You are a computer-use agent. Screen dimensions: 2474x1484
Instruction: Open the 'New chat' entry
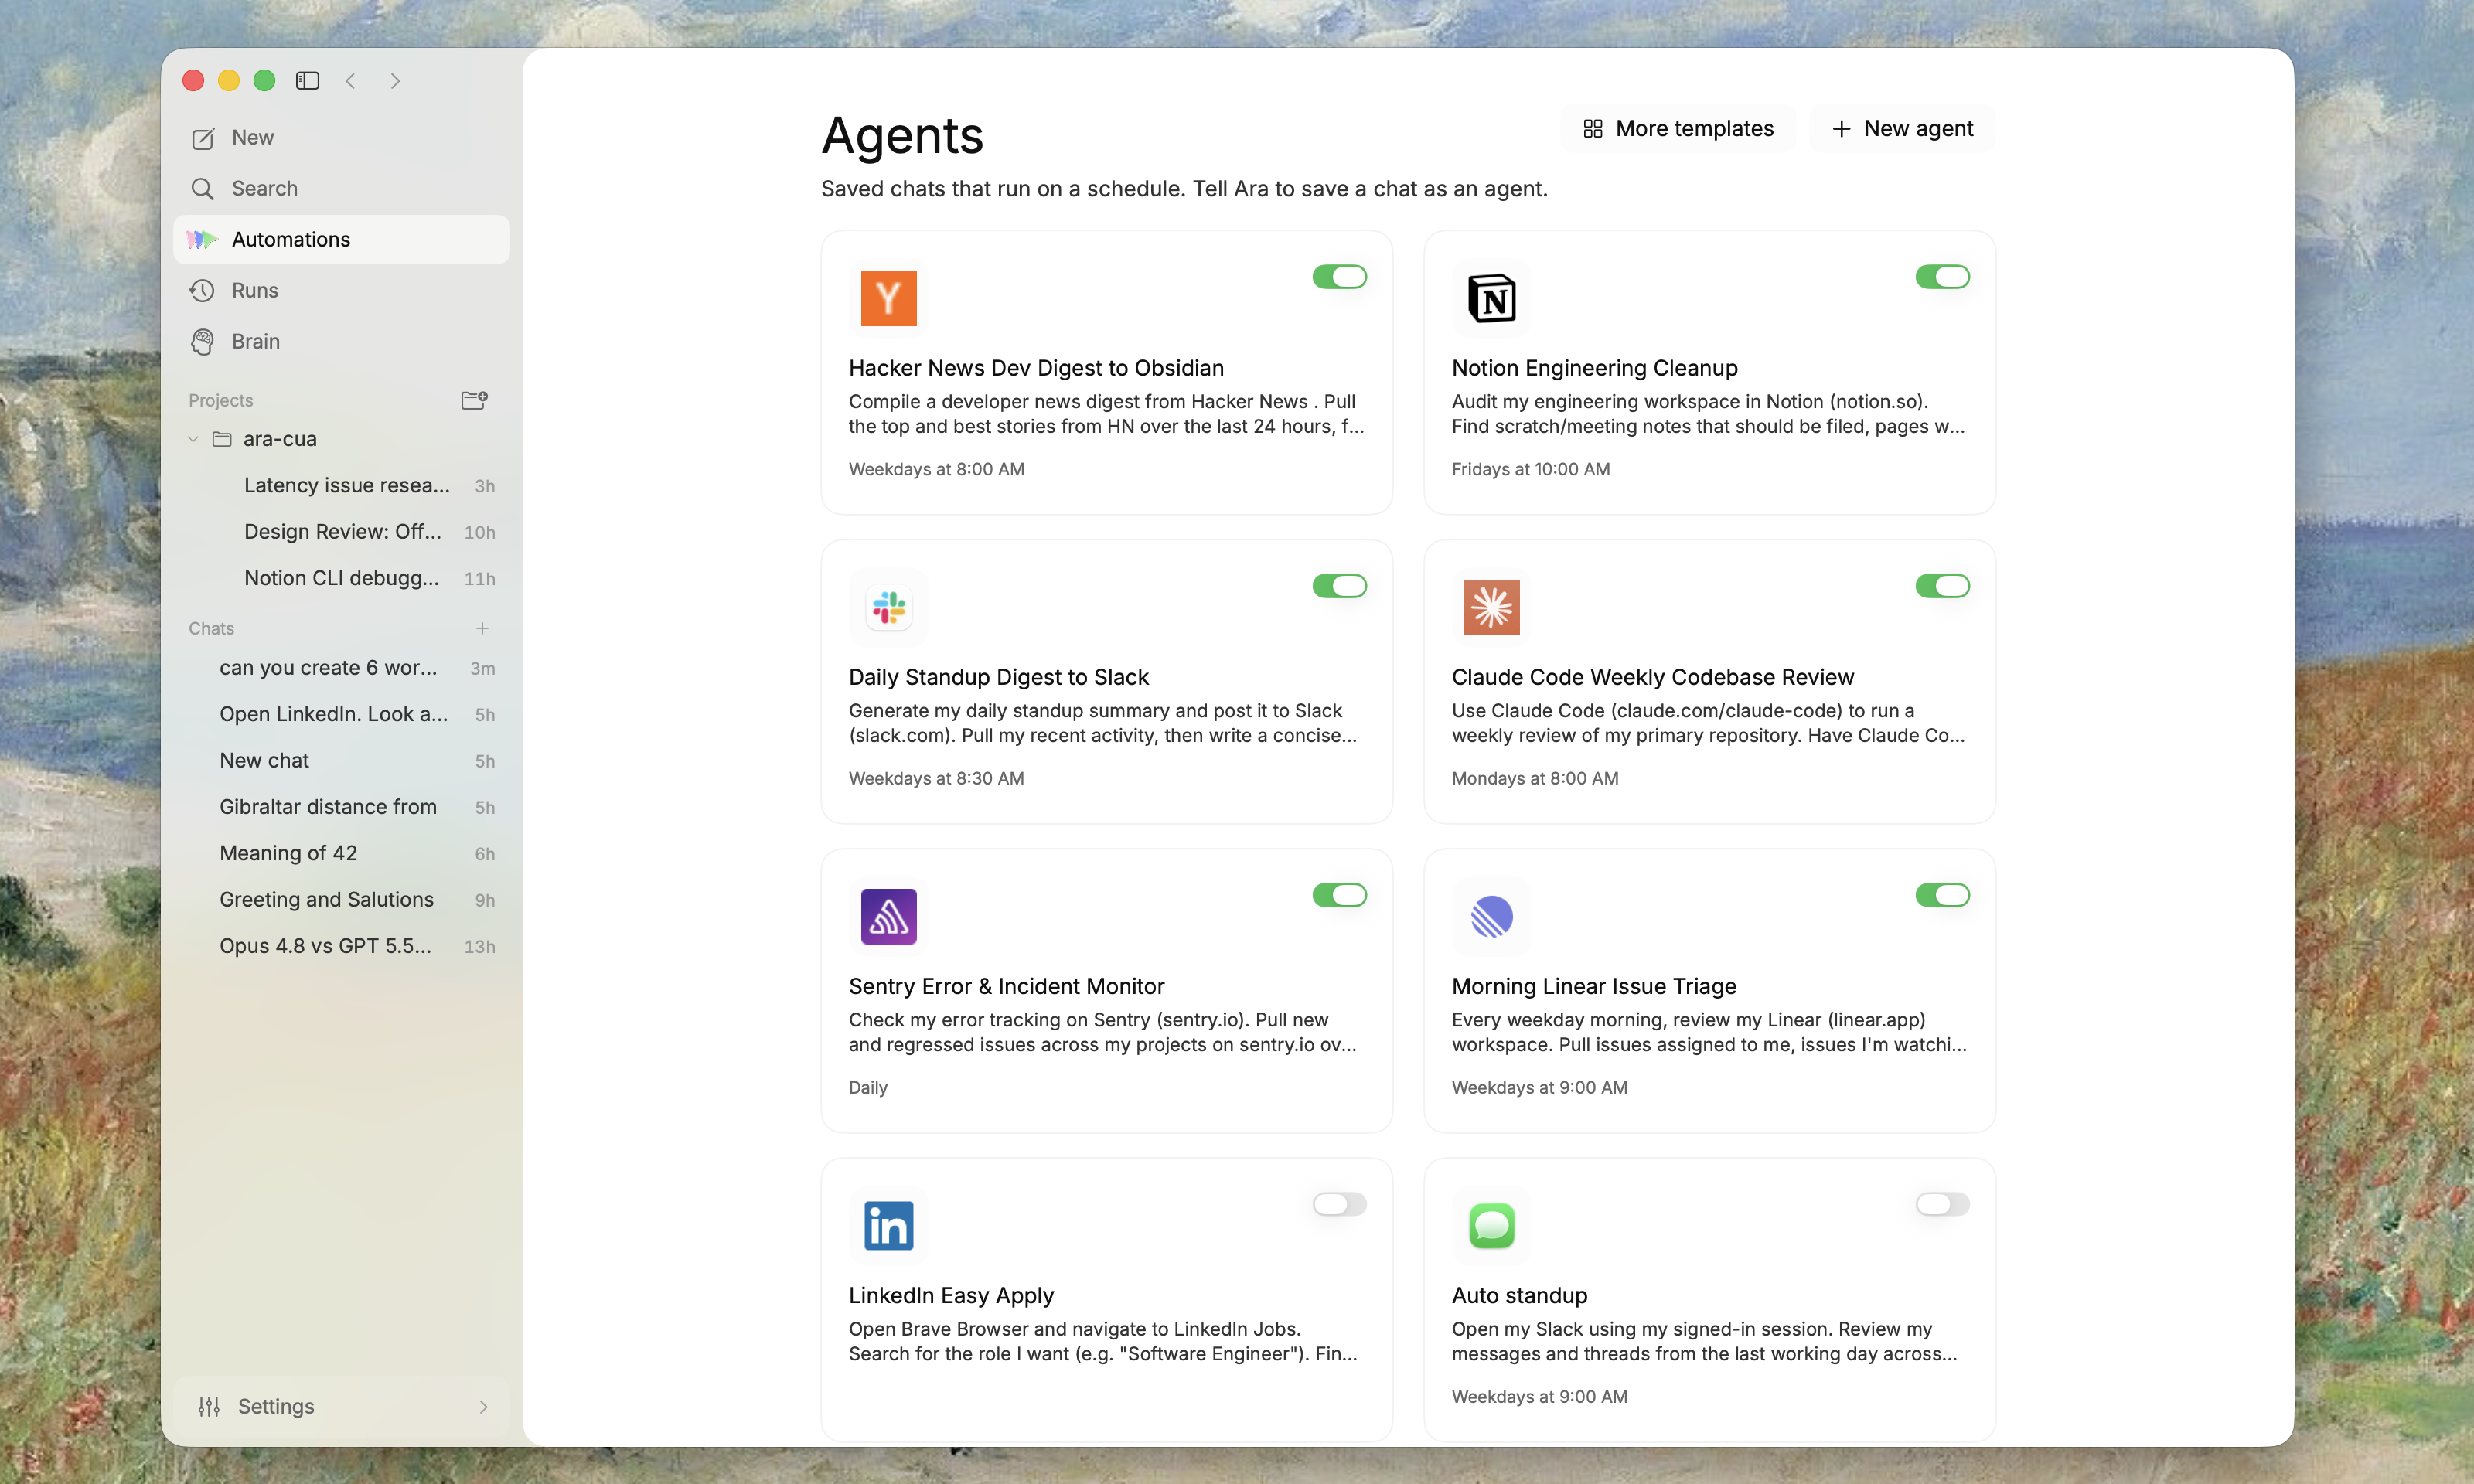click(341, 761)
